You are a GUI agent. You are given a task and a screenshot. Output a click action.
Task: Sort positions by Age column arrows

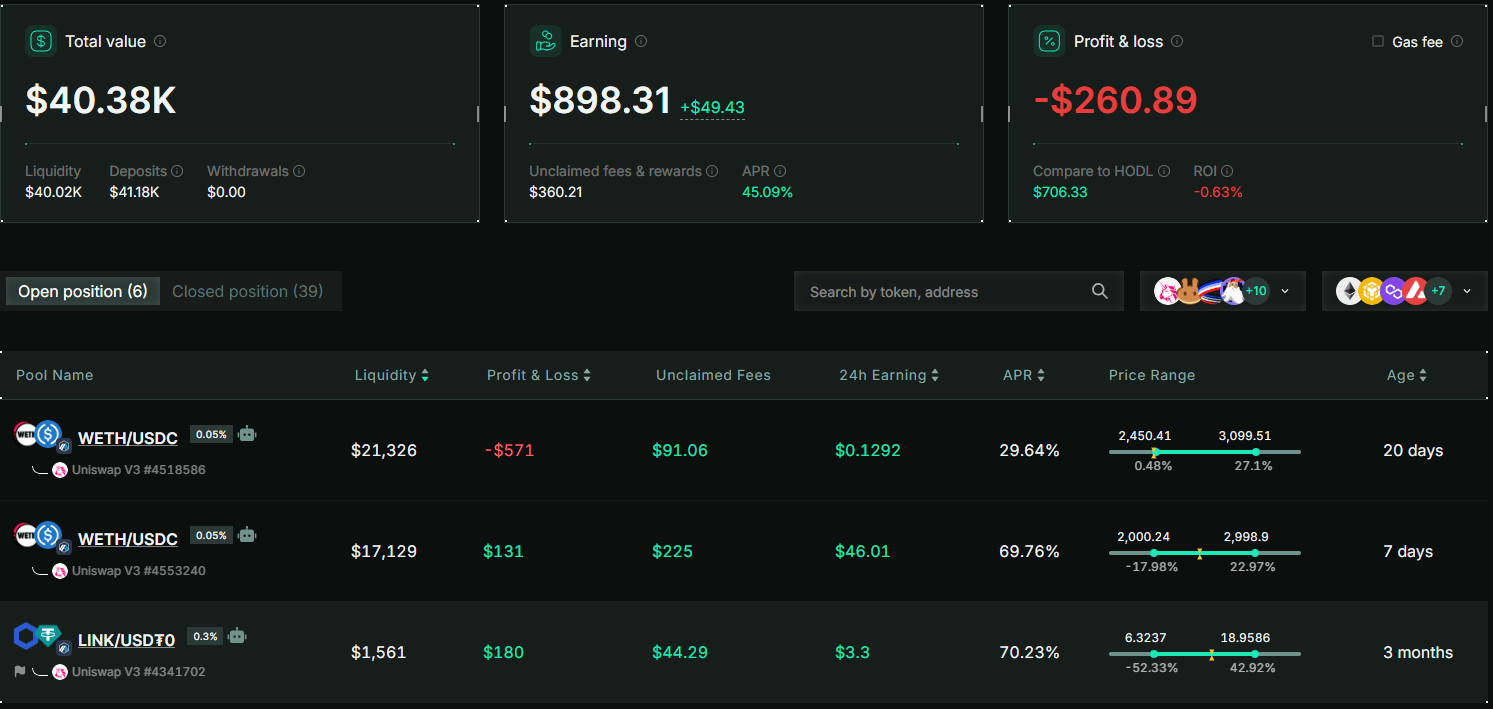tap(1423, 375)
